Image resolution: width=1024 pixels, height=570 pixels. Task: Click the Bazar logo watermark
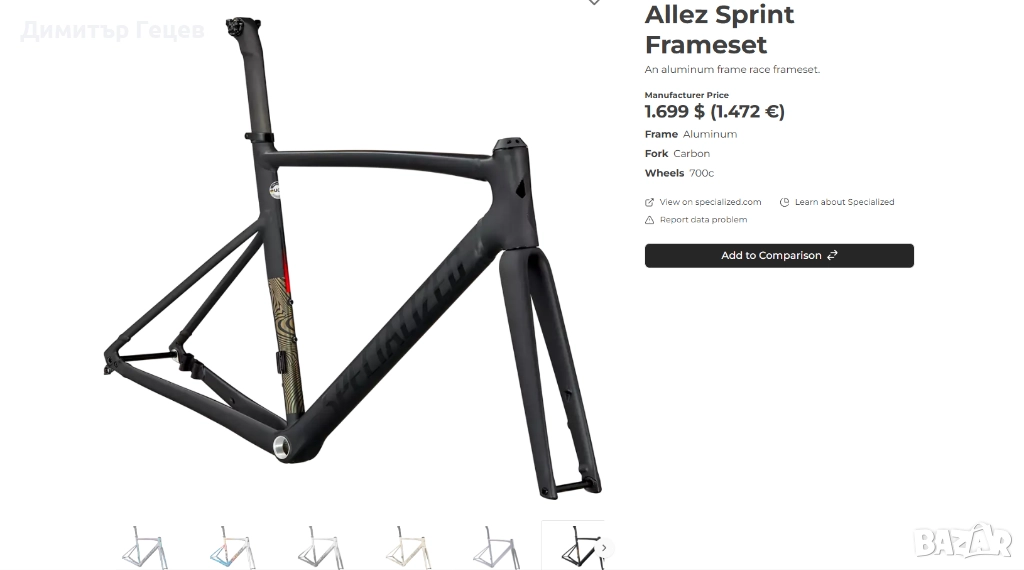[x=963, y=541]
